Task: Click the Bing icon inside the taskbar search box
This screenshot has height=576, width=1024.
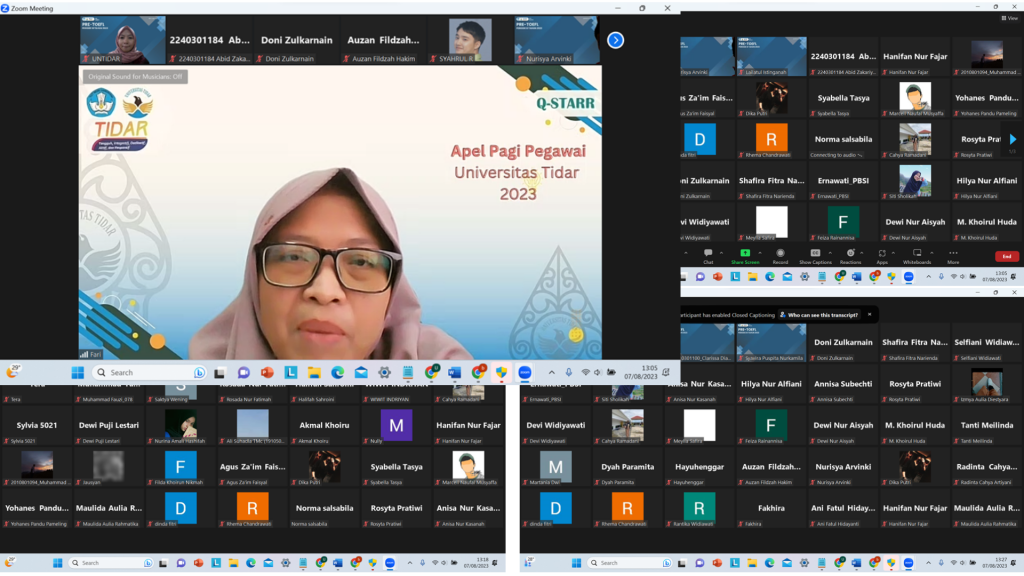Action: pos(199,372)
